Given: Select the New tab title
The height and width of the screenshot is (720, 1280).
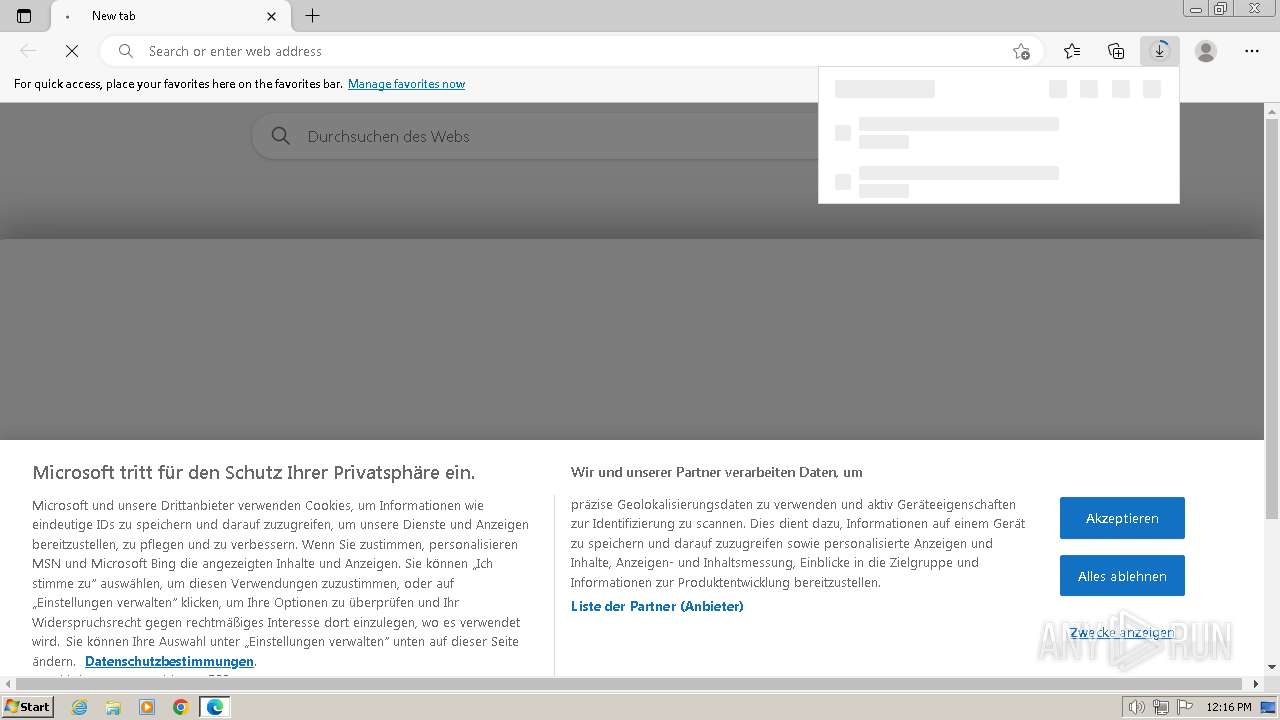Looking at the screenshot, I should [x=113, y=16].
